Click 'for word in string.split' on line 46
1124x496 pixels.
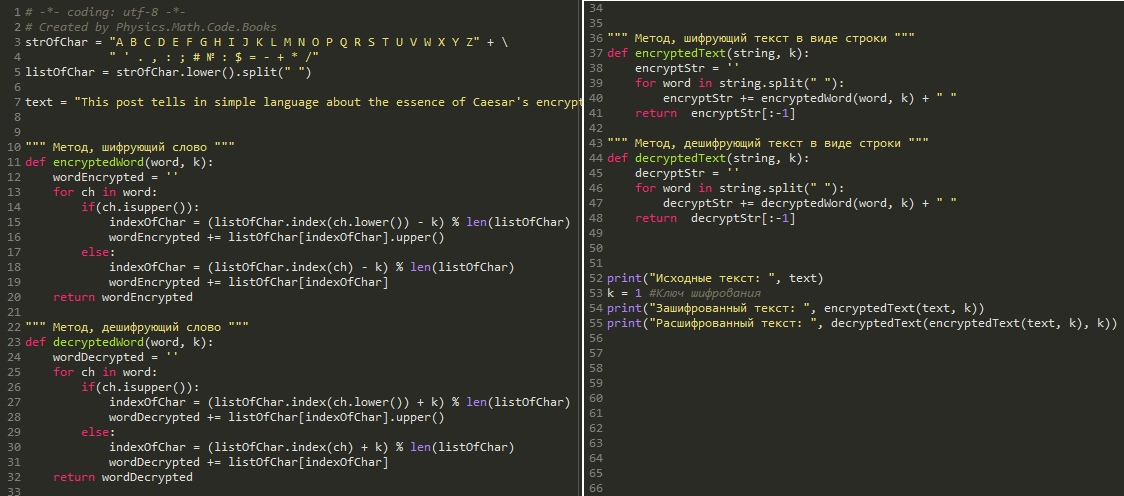pyautogui.click(x=740, y=189)
